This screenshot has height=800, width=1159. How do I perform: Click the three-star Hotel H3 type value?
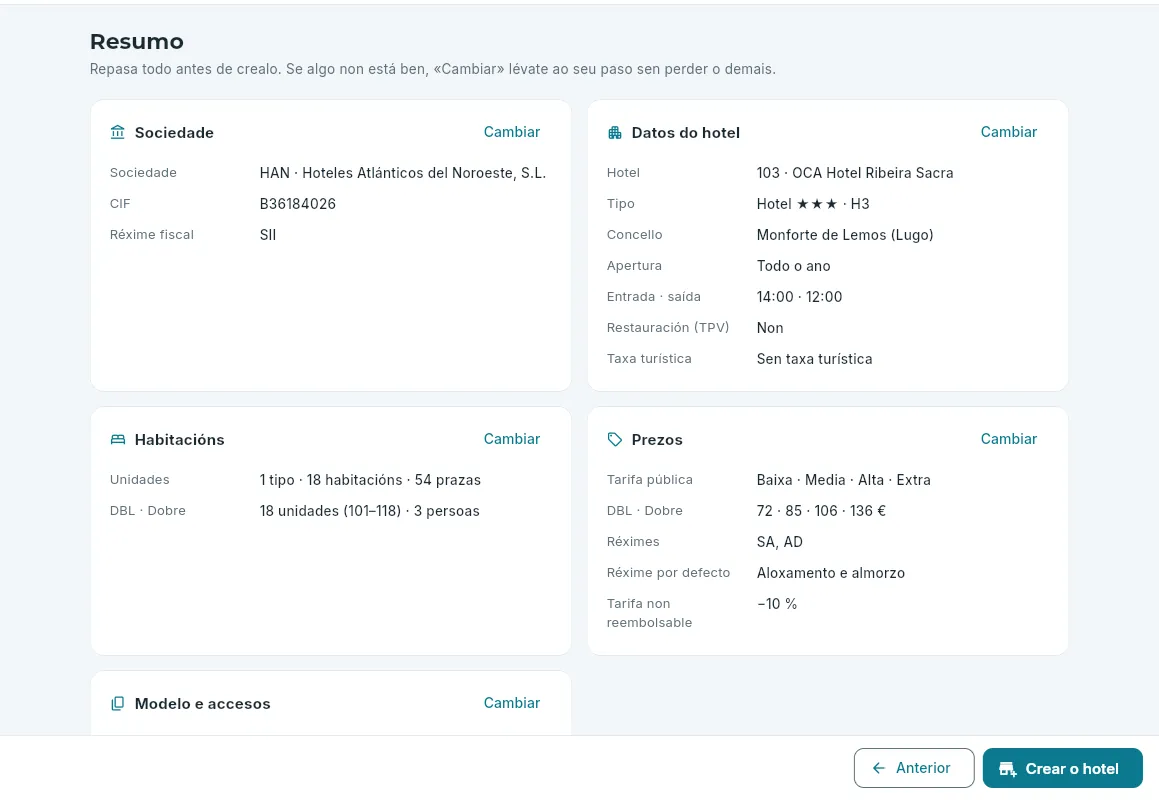pyautogui.click(x=812, y=204)
